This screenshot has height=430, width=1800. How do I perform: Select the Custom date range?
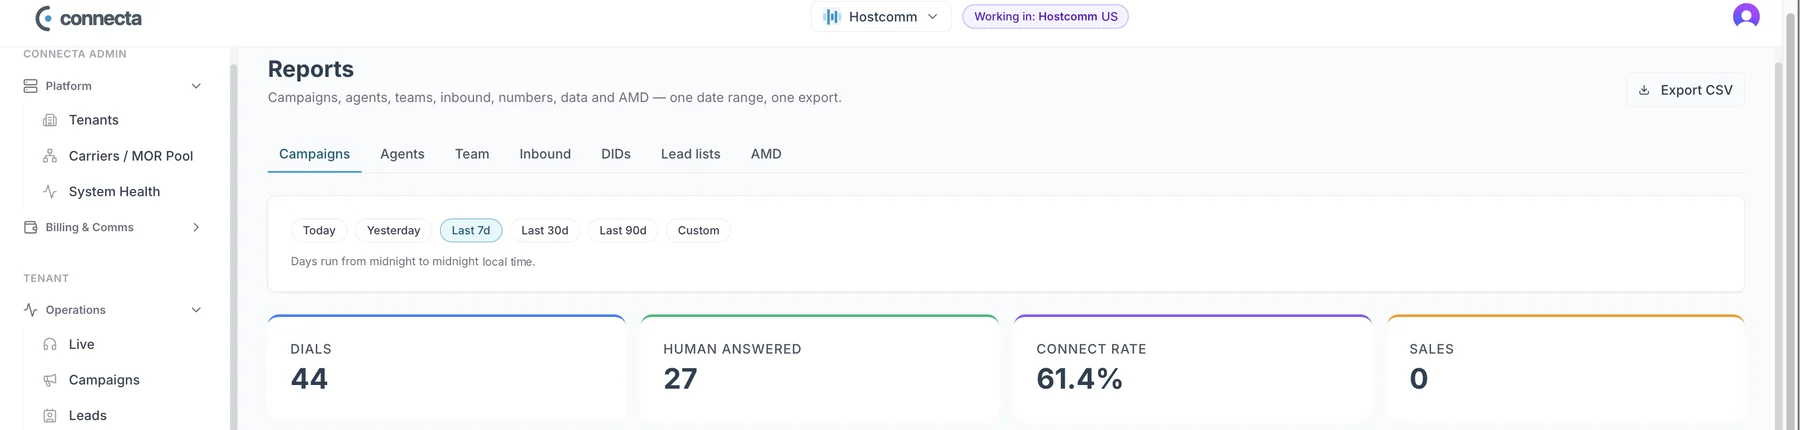click(x=698, y=231)
